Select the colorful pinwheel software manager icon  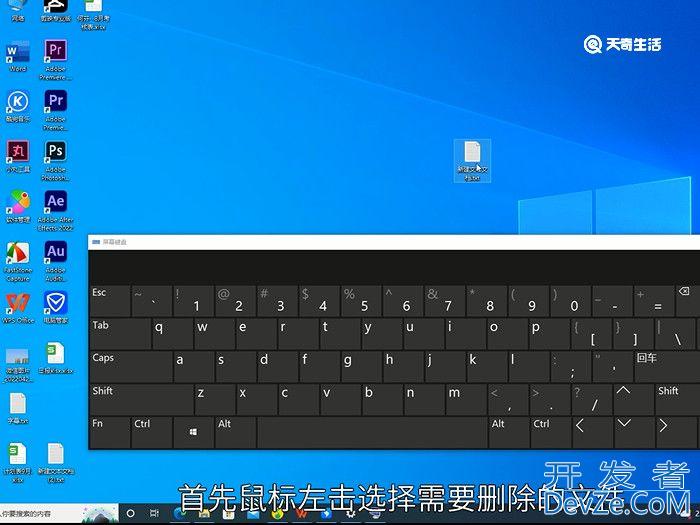[18, 206]
